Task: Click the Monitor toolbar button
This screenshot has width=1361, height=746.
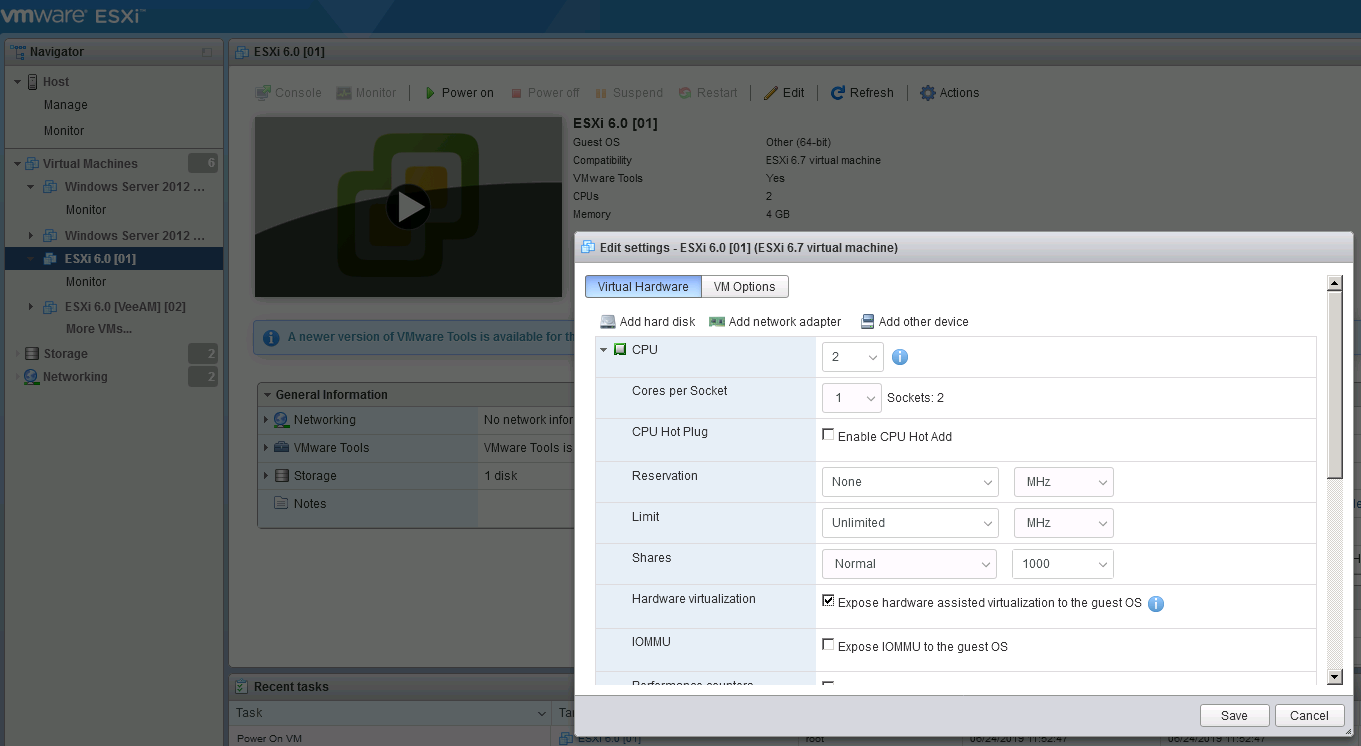Action: pyautogui.click(x=366, y=93)
